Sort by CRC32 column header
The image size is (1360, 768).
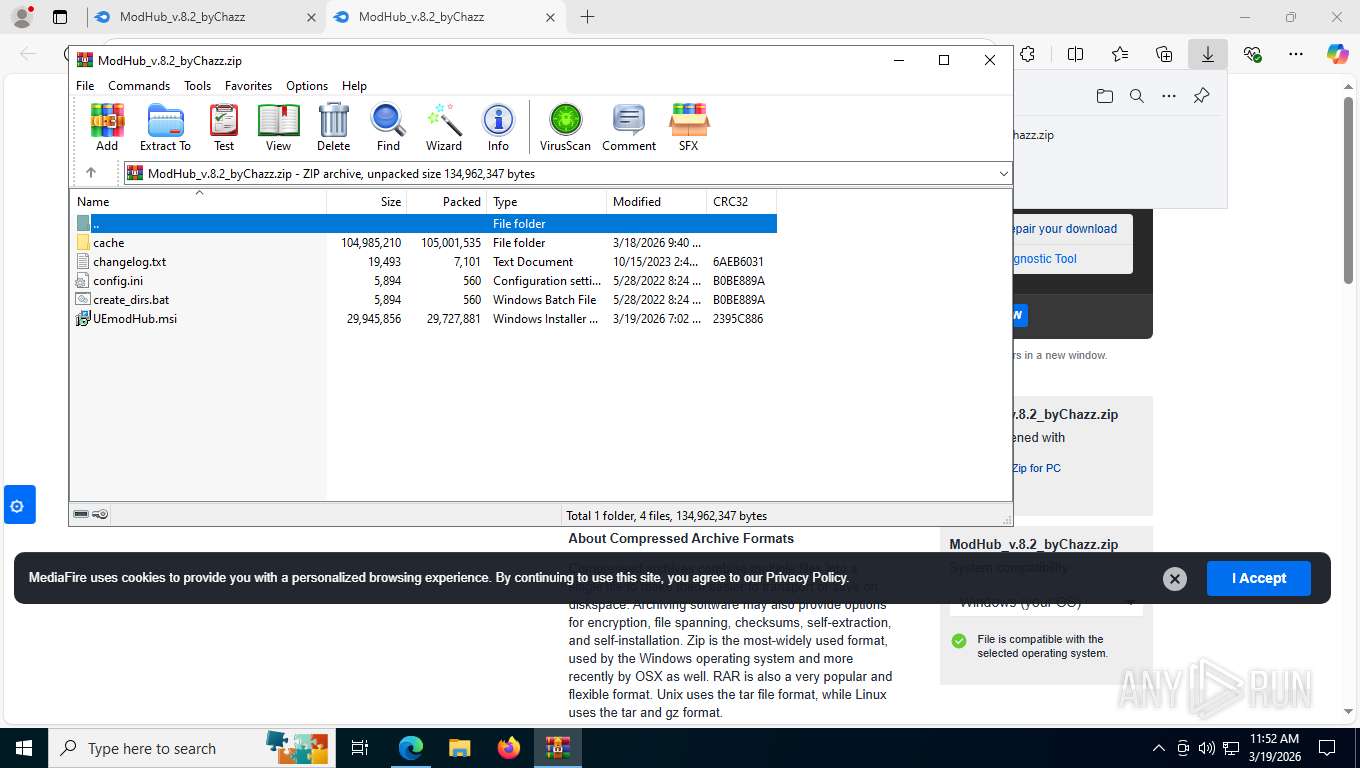pos(742,202)
